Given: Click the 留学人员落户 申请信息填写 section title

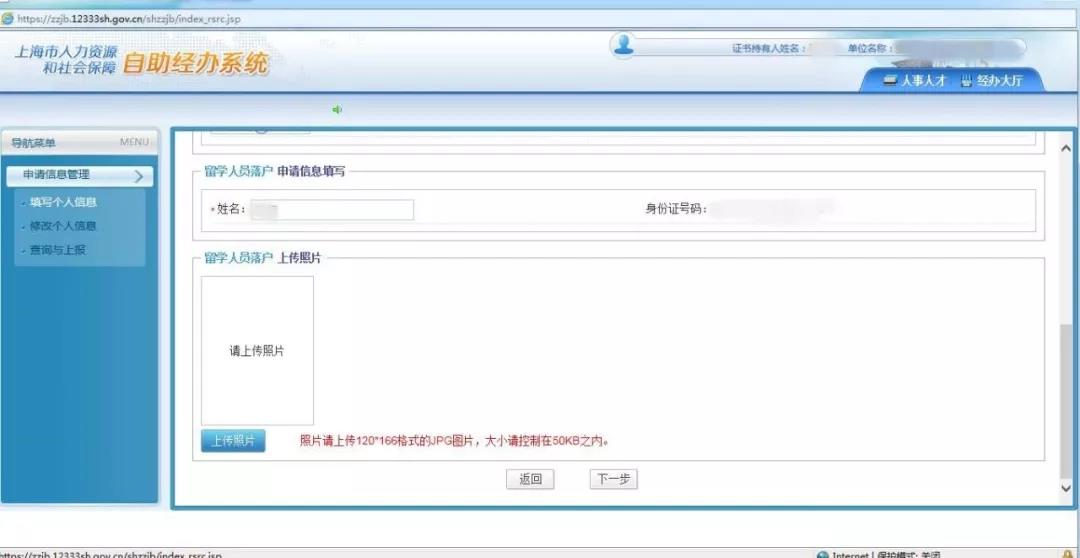Looking at the screenshot, I should 275,172.
